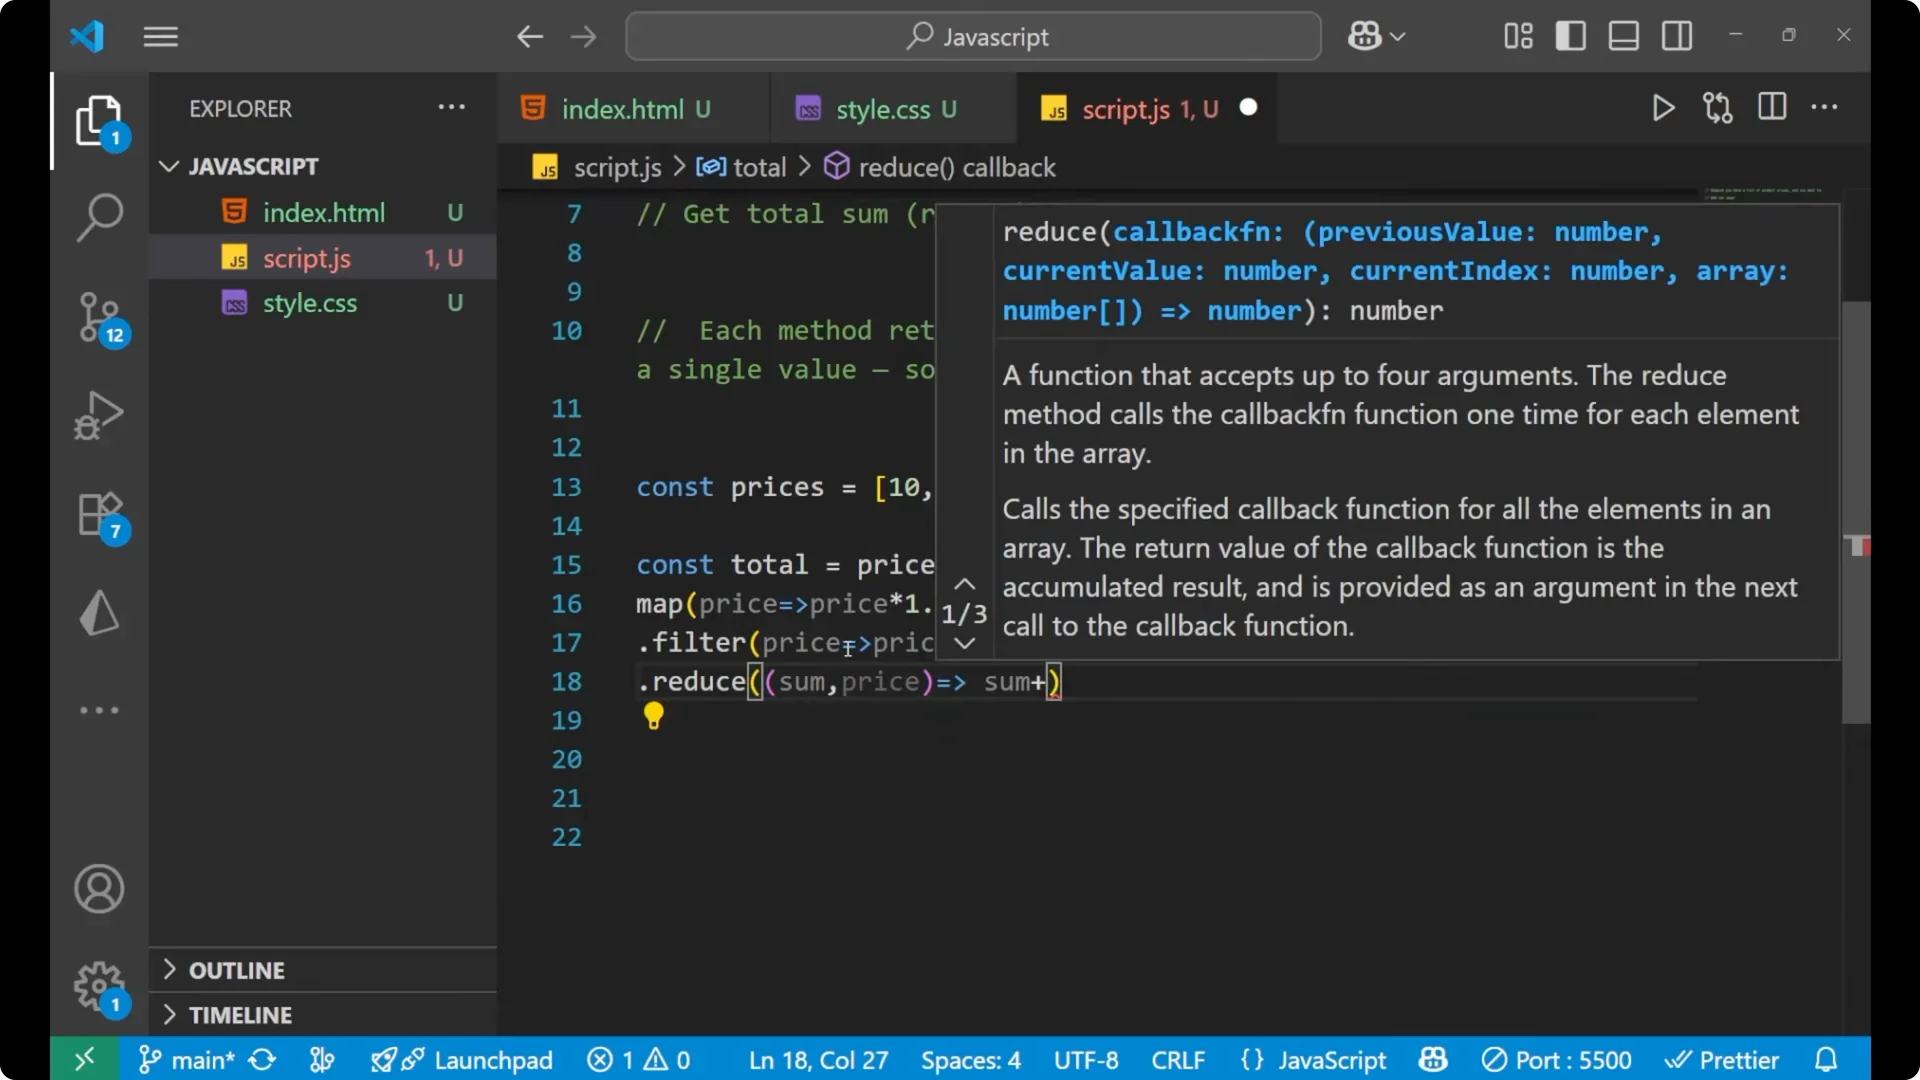Toggle the bottom panel visibility

point(1623,36)
